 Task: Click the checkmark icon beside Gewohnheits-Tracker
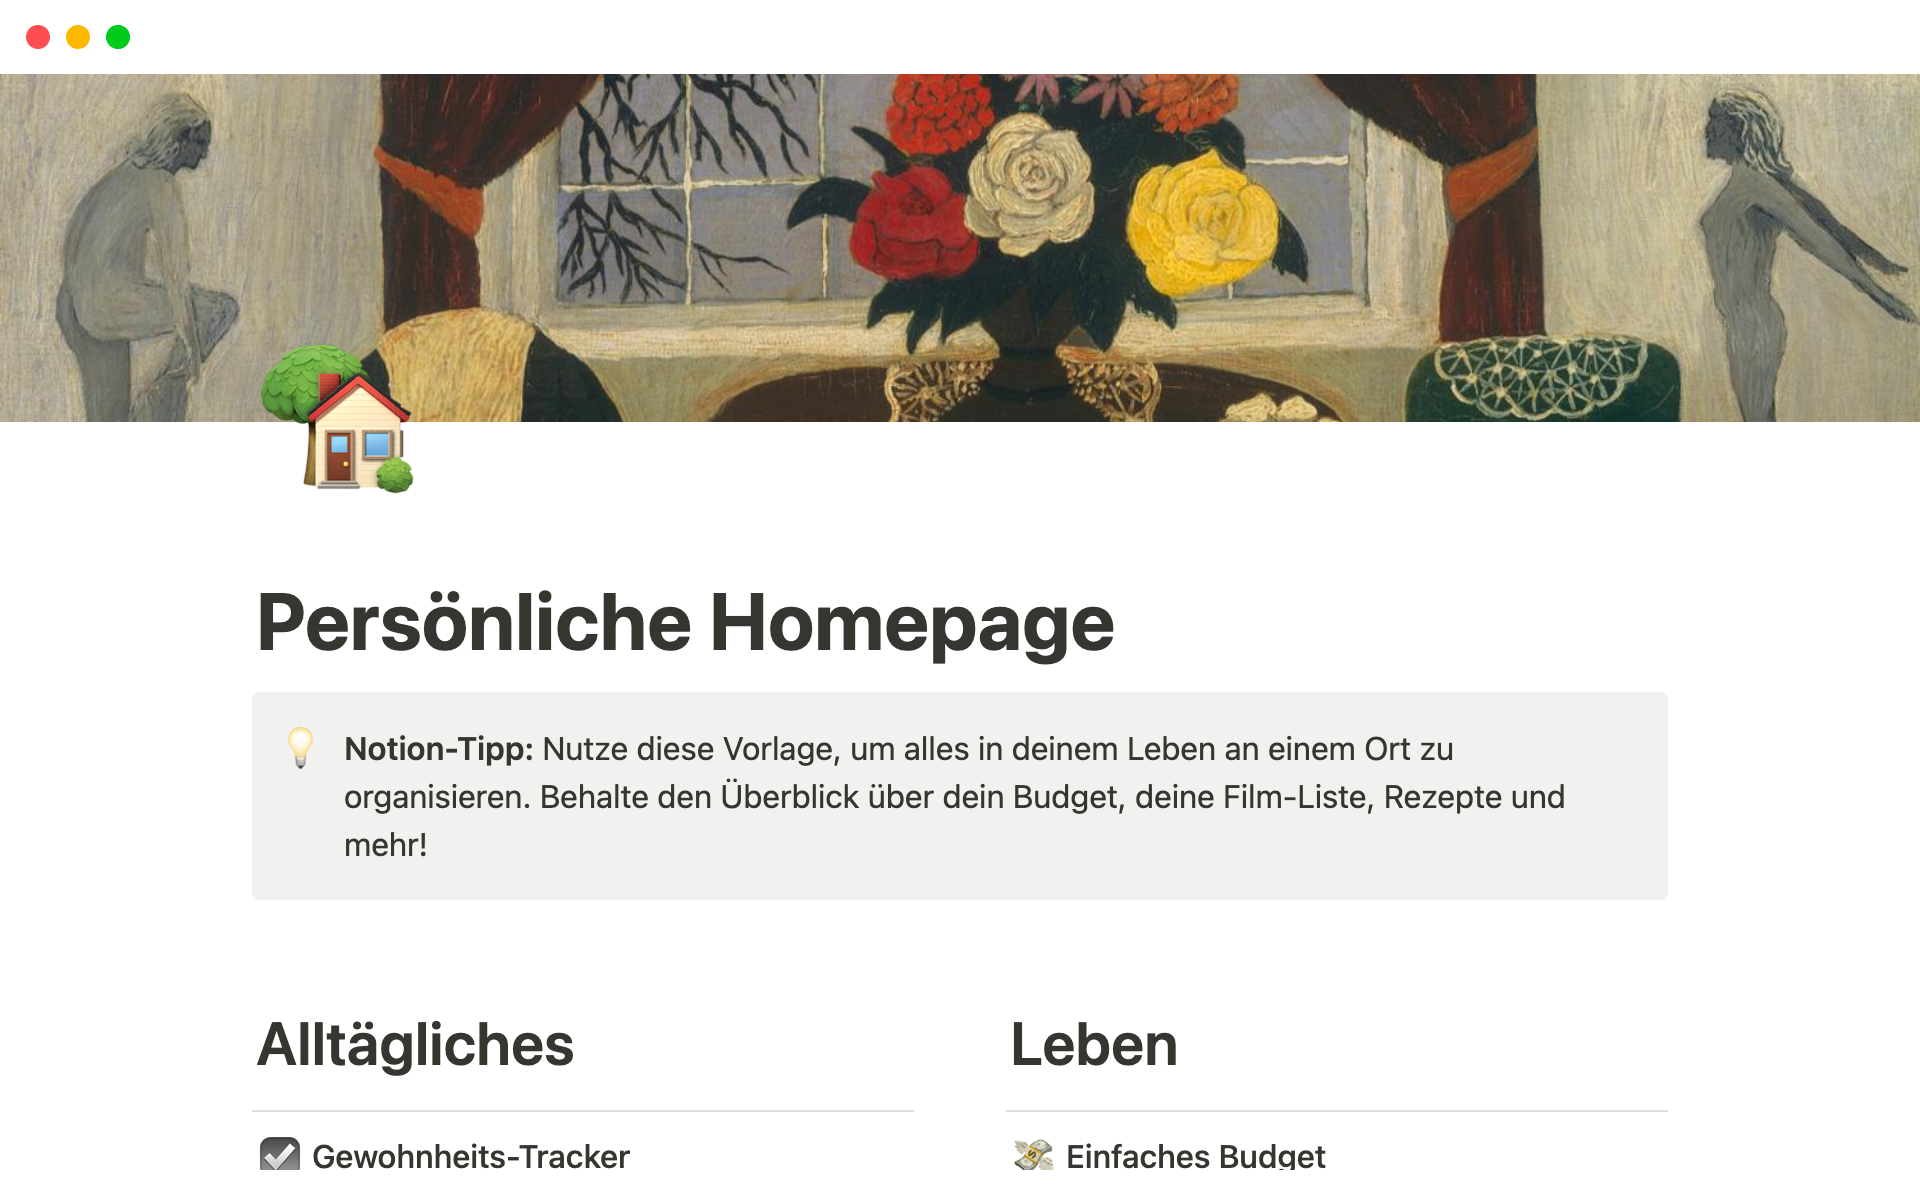[x=280, y=1153]
